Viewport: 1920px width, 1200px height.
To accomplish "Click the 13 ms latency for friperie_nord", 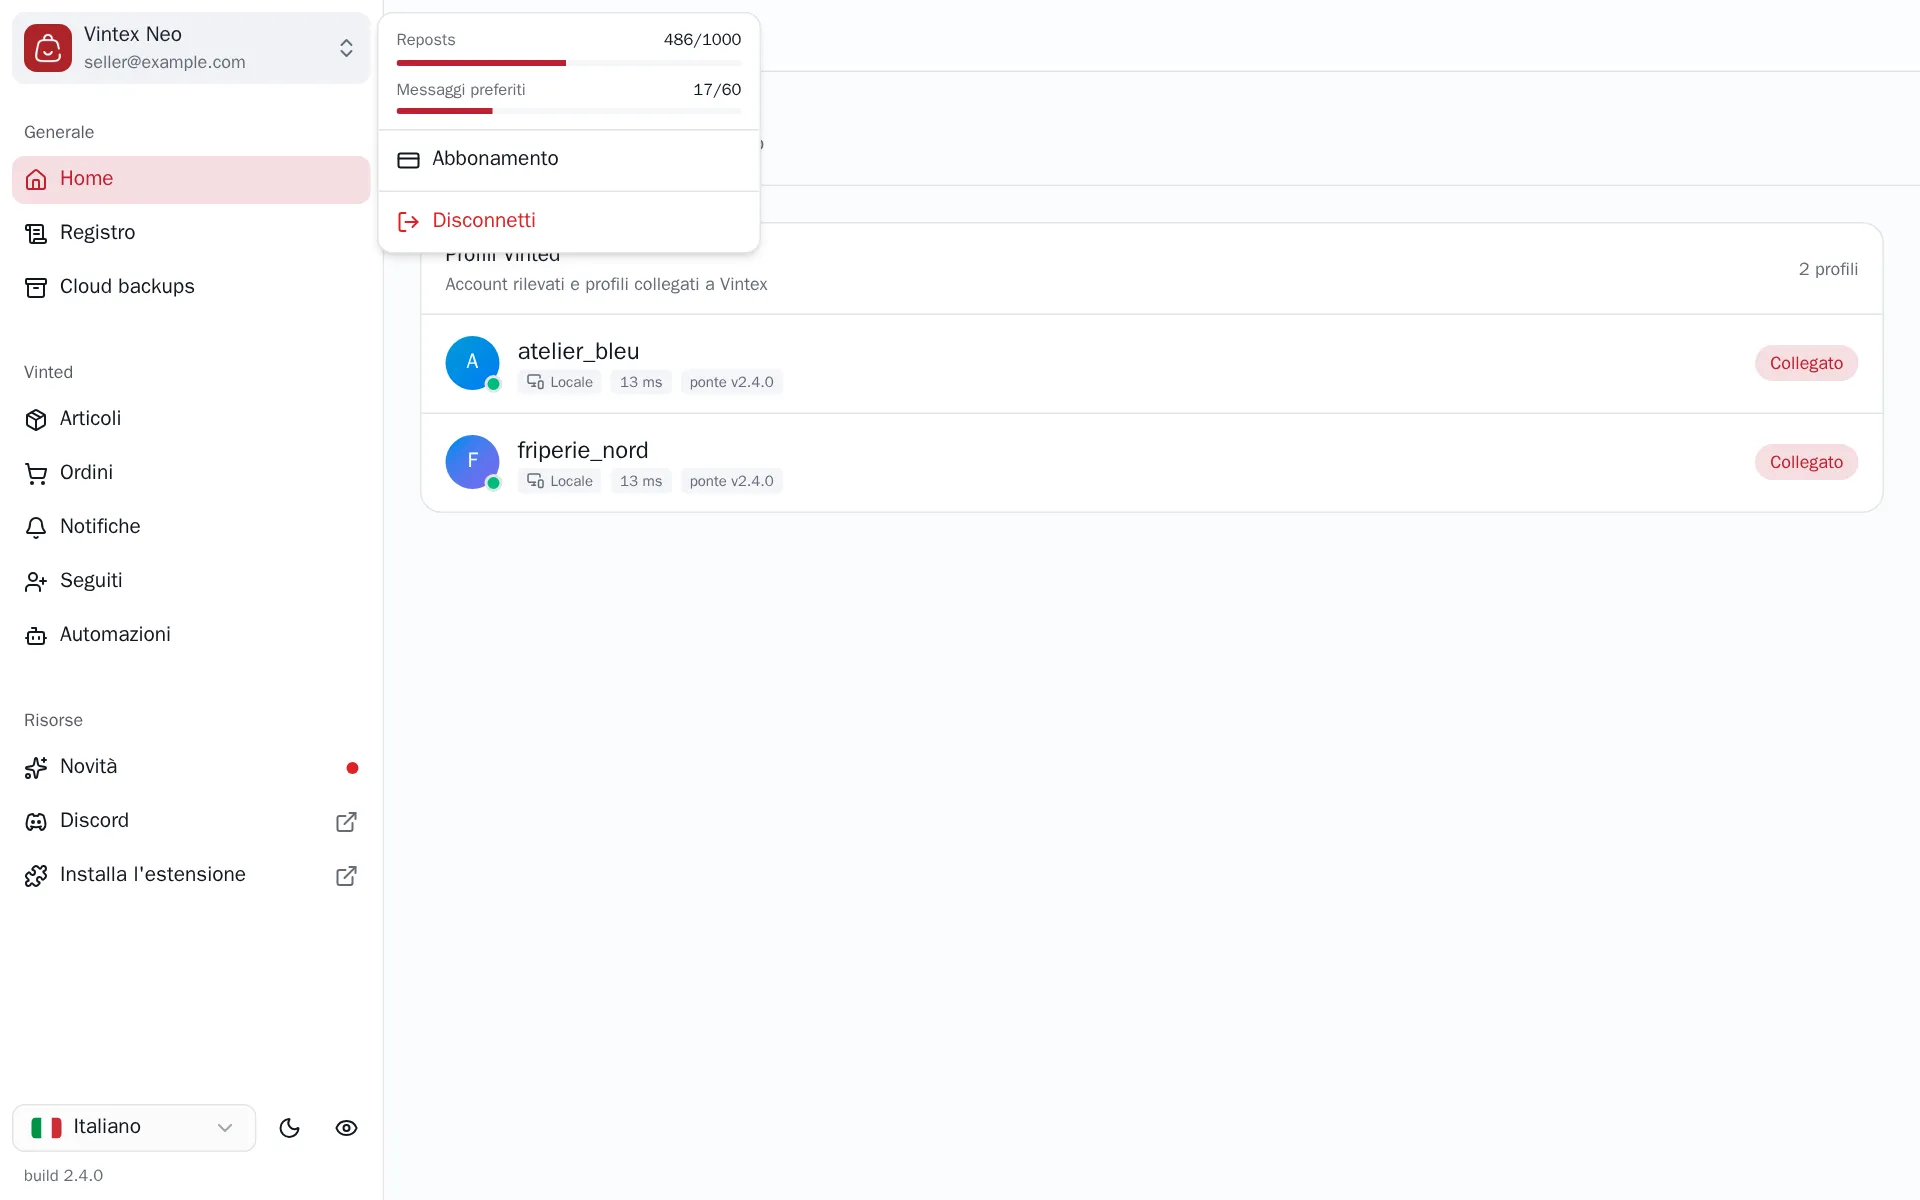I will [641, 481].
